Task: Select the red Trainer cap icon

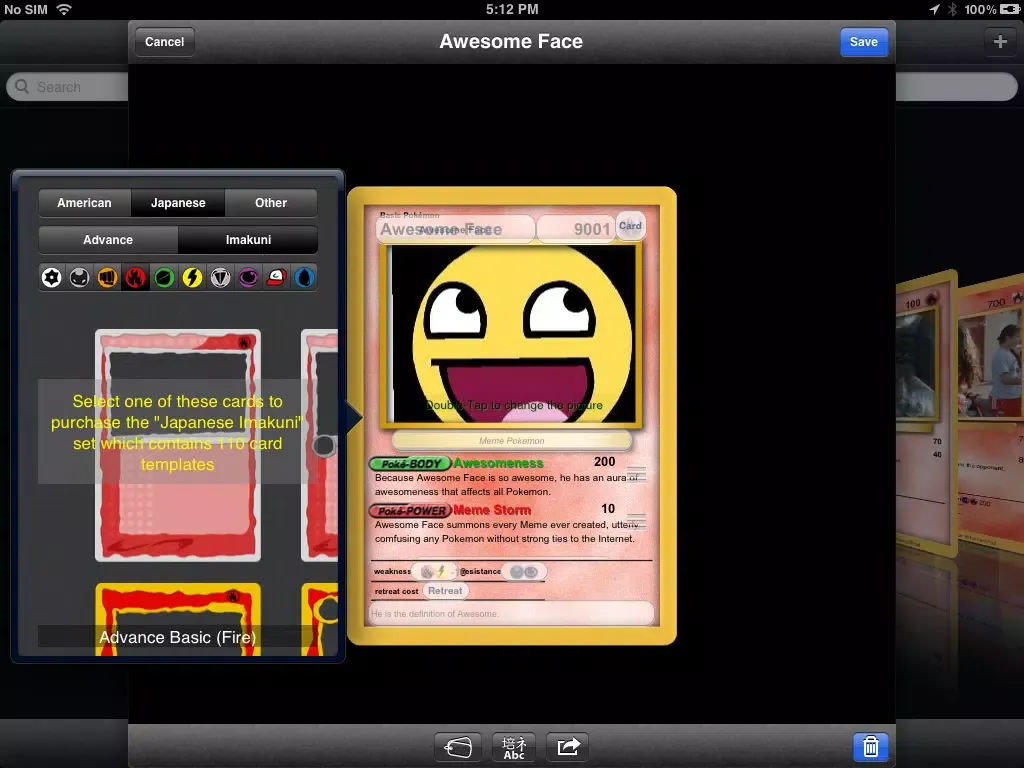Action: 276,278
